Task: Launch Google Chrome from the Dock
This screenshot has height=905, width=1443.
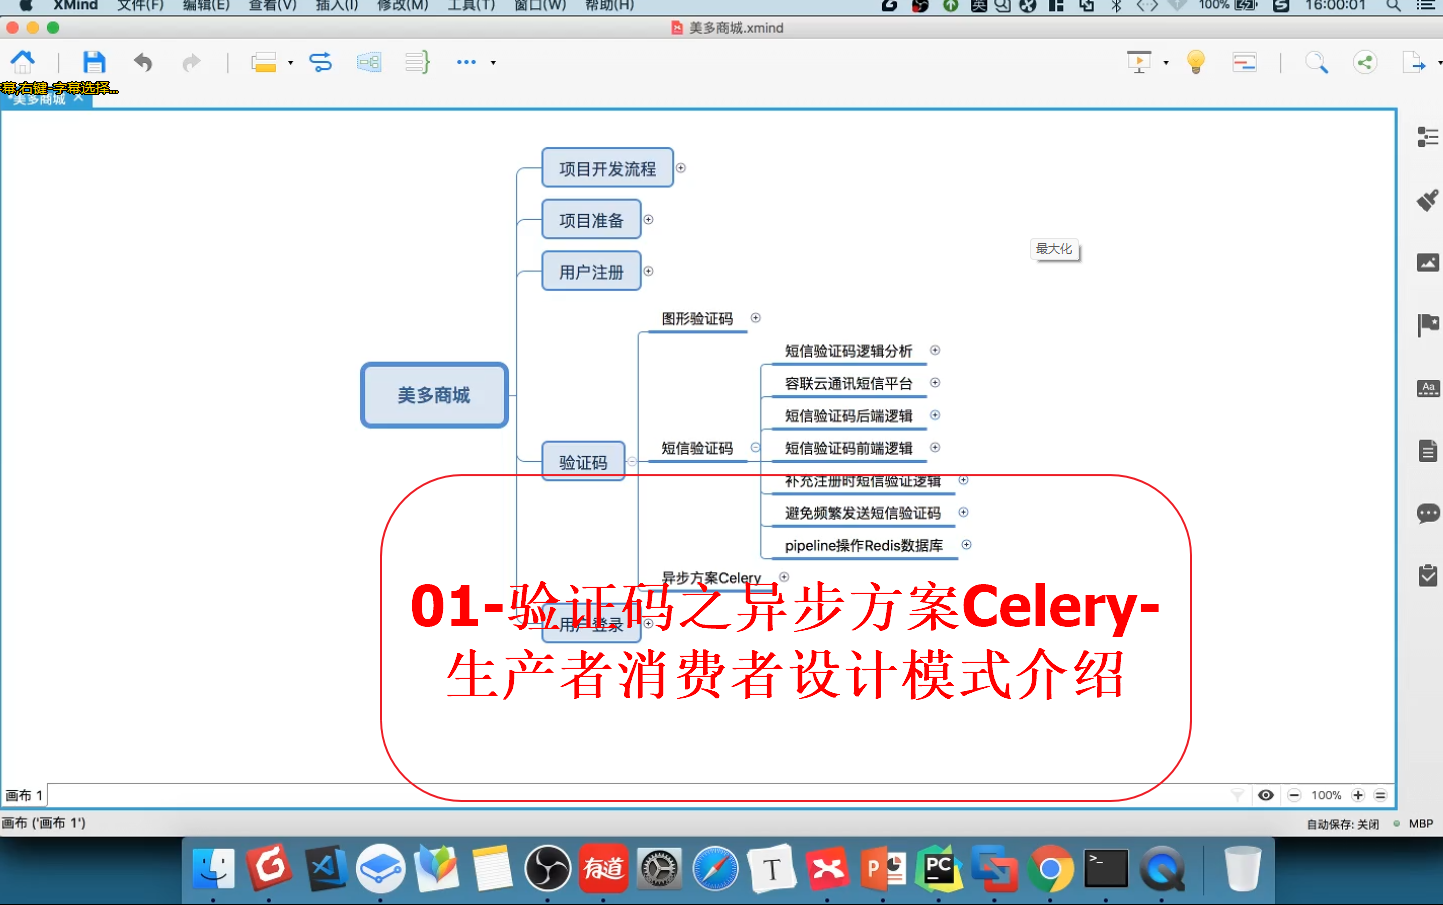Action: [x=1050, y=868]
